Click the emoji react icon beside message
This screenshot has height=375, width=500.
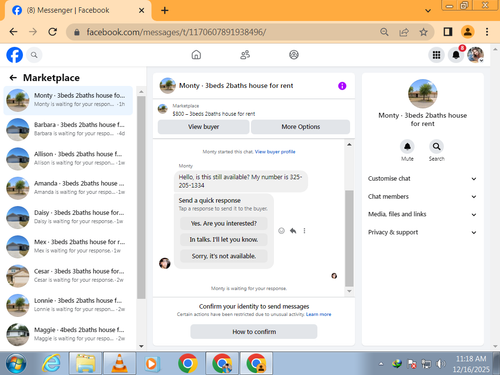click(281, 231)
